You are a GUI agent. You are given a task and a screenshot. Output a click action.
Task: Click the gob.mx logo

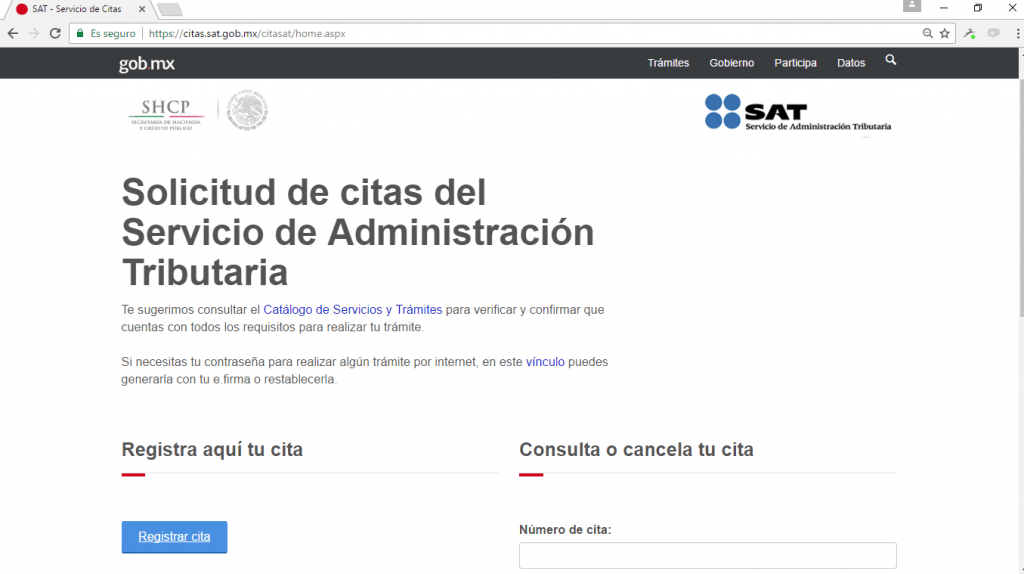146,63
